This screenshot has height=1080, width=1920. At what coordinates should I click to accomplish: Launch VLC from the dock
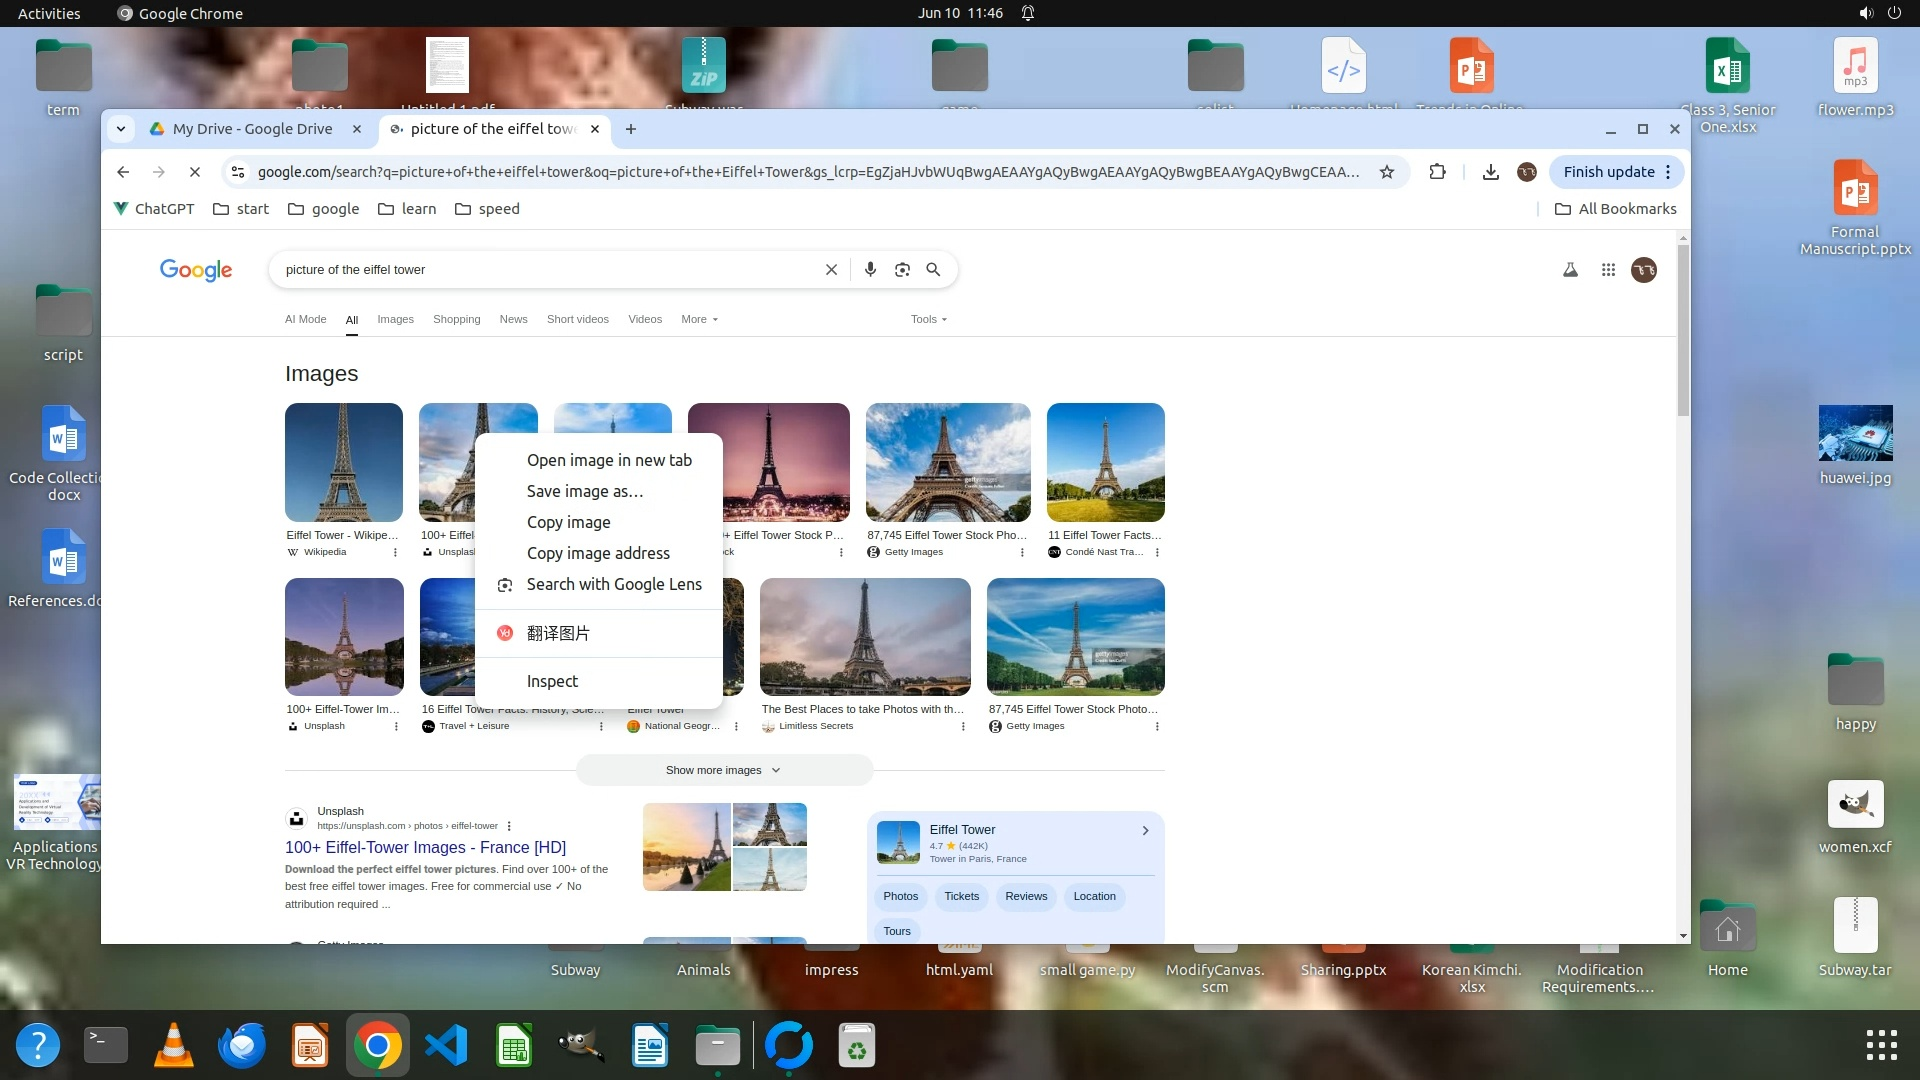(174, 1046)
